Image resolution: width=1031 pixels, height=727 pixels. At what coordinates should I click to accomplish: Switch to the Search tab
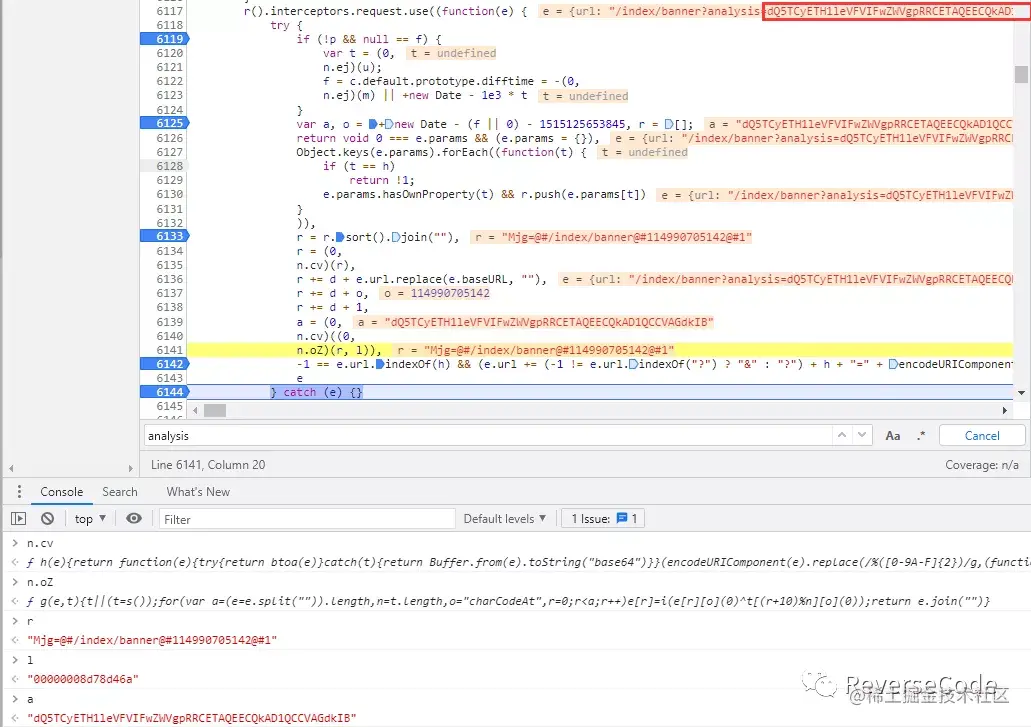pyautogui.click(x=120, y=492)
